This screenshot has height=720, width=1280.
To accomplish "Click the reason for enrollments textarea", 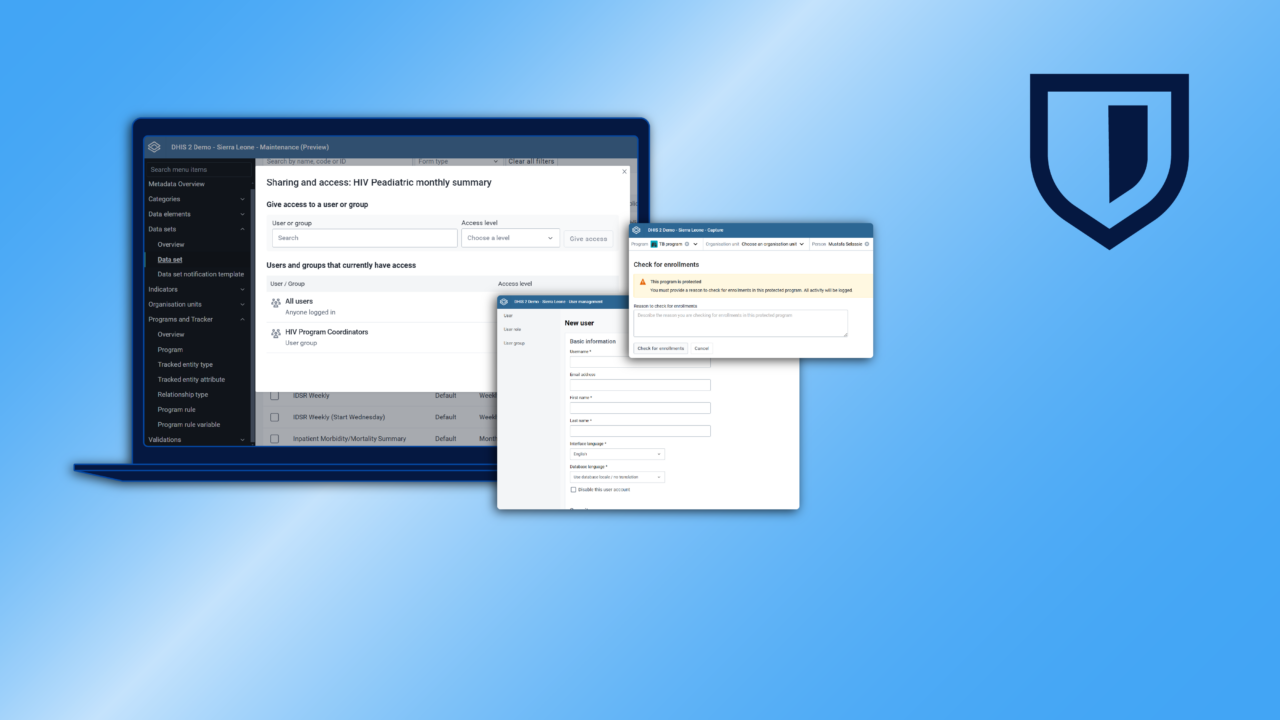I will (x=741, y=323).
